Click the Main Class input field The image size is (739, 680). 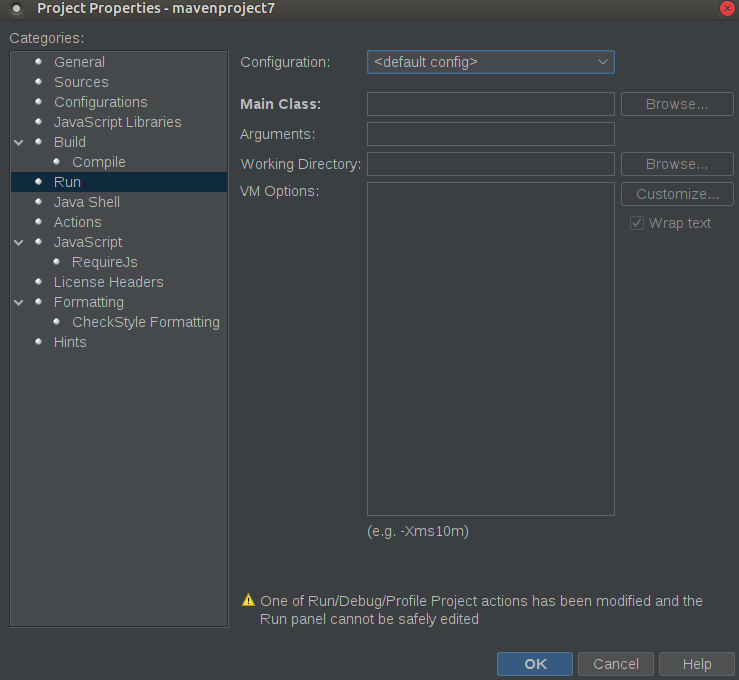(491, 104)
